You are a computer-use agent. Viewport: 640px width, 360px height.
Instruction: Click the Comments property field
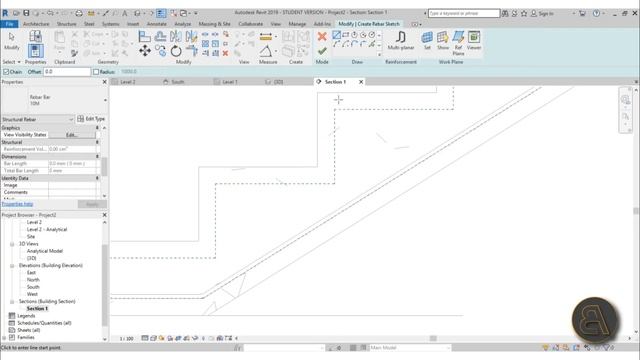coord(73,192)
